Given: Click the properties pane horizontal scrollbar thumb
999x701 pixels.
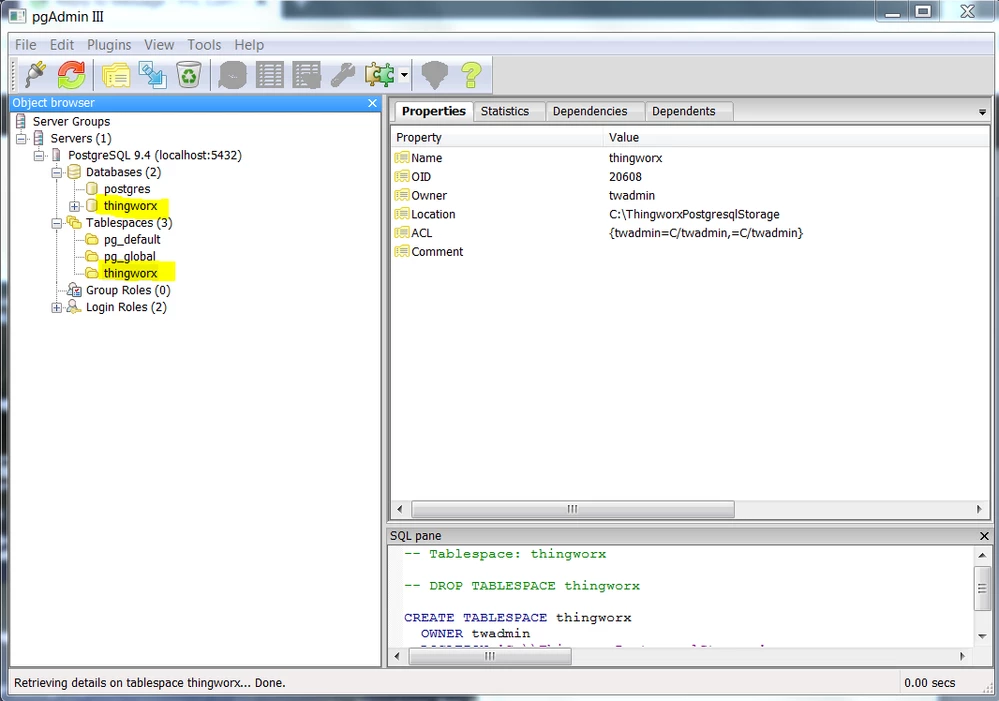Looking at the screenshot, I should pyautogui.click(x=572, y=509).
